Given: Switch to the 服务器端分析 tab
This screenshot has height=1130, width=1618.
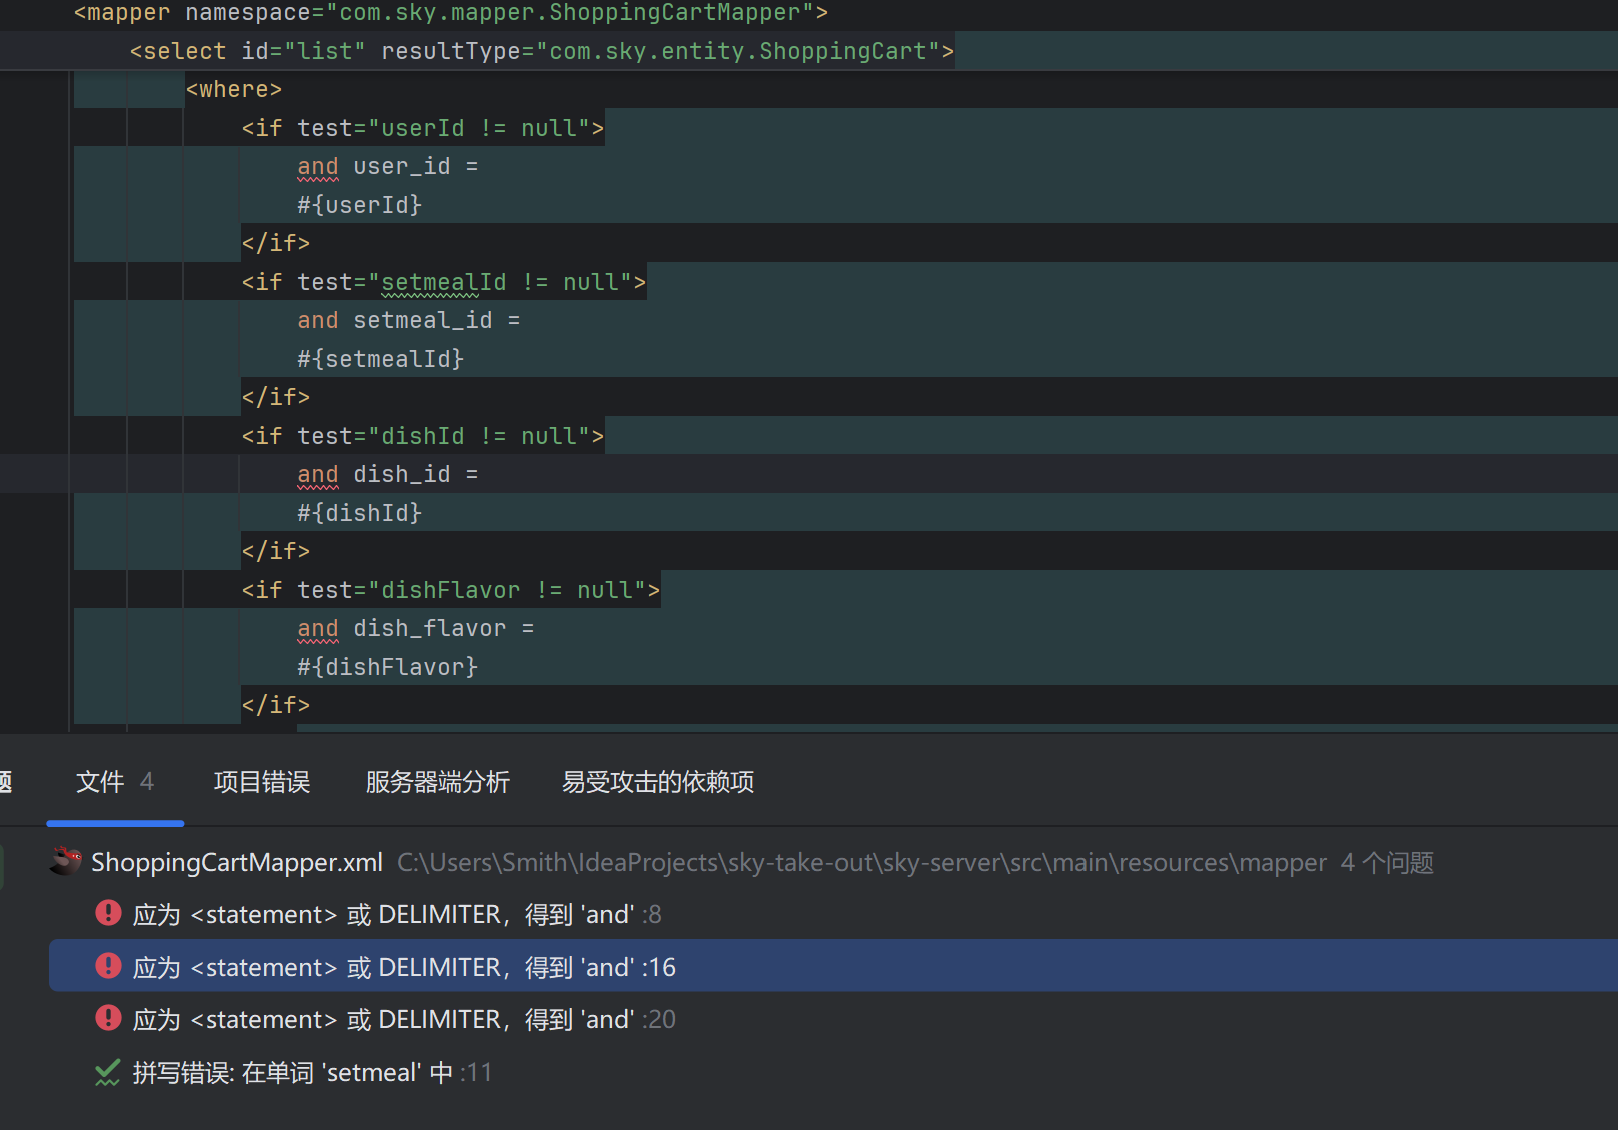Looking at the screenshot, I should (x=438, y=782).
